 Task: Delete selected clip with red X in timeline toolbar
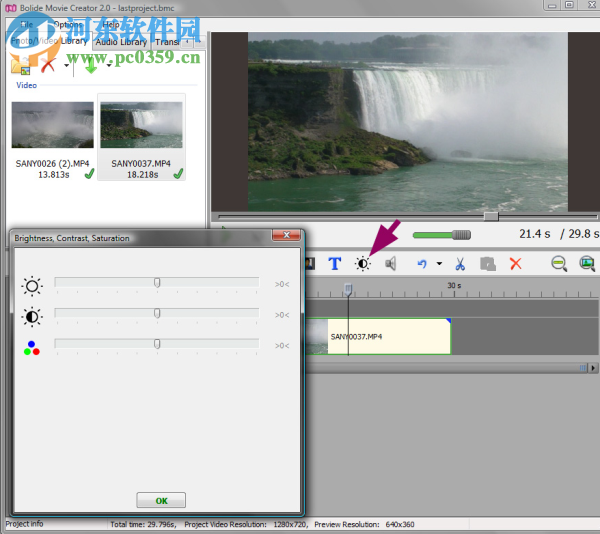(516, 264)
